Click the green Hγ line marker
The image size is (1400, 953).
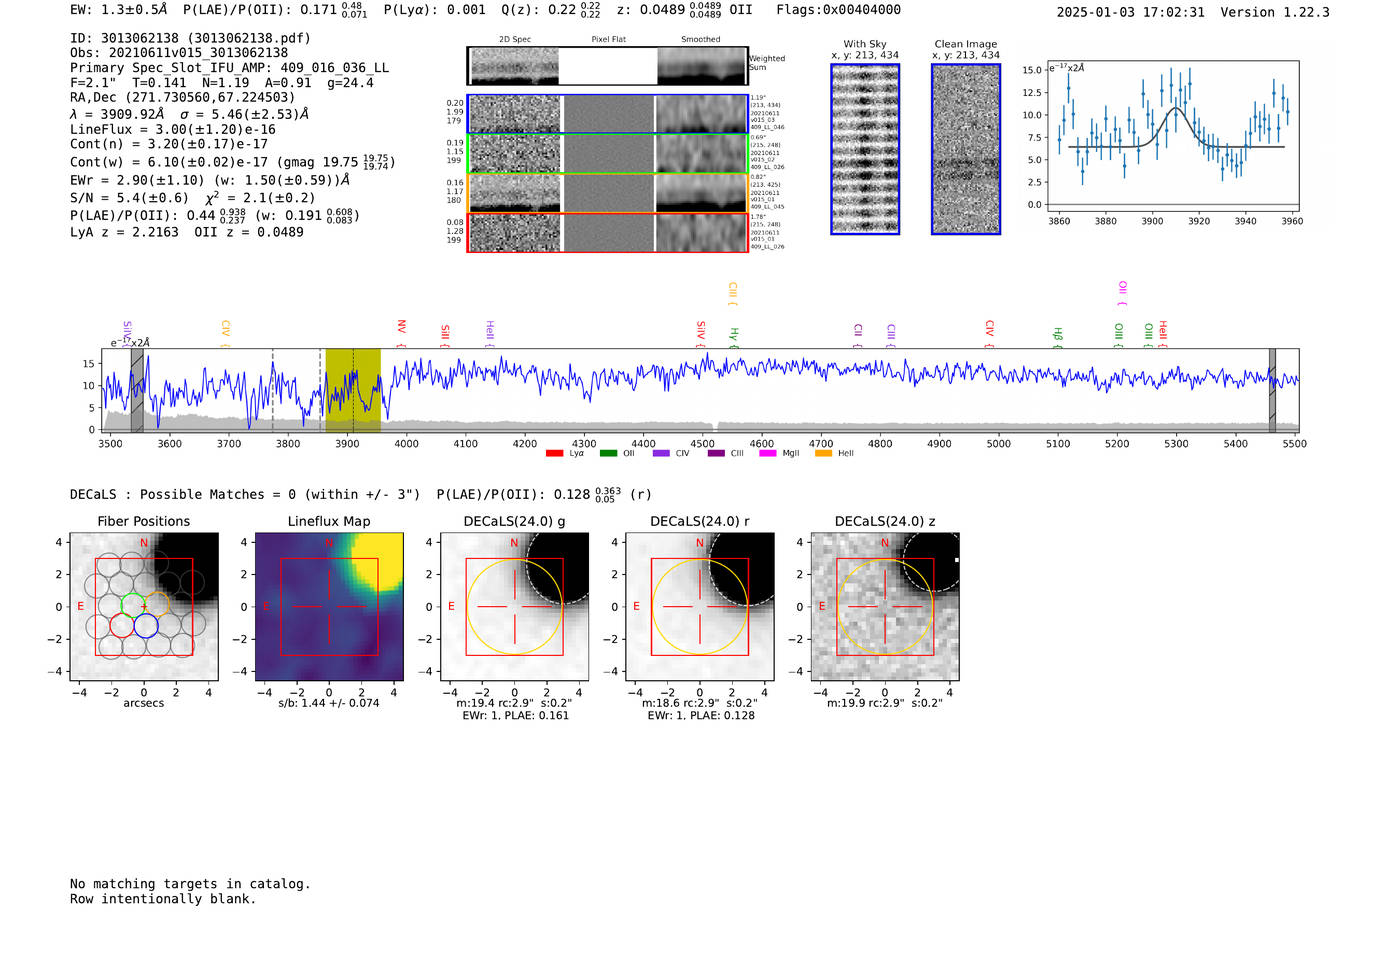[734, 337]
